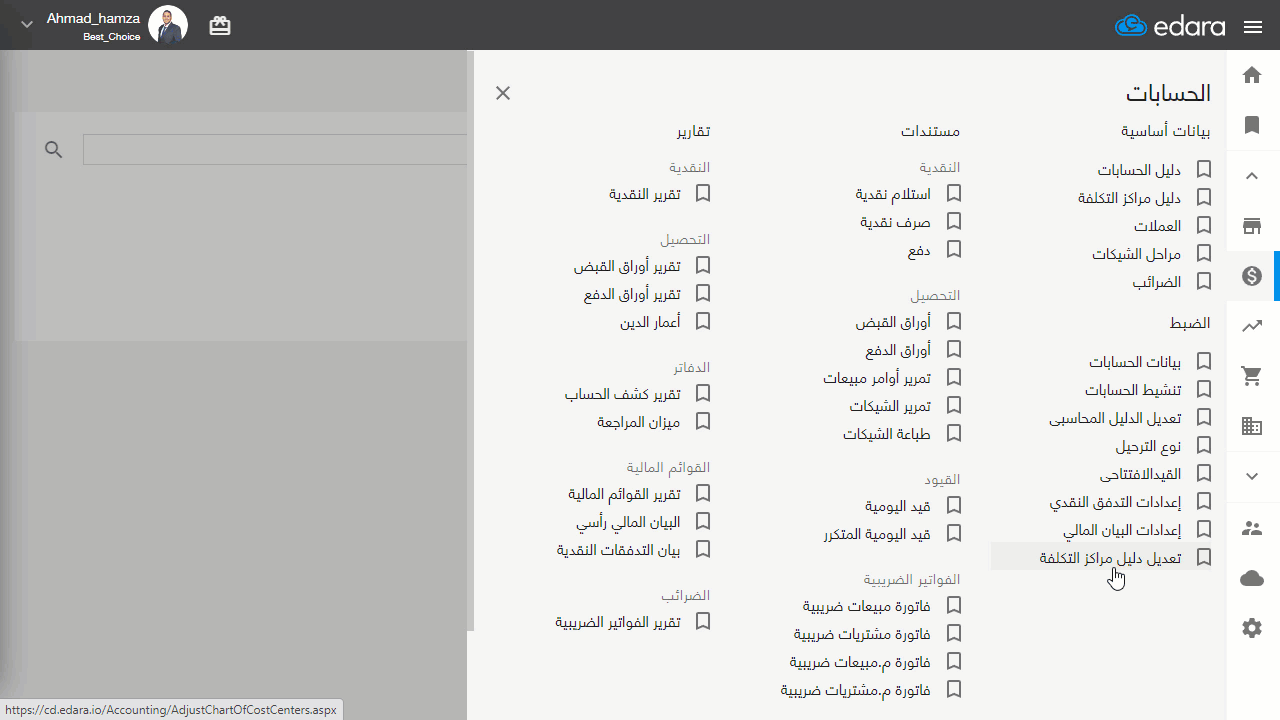
Task: Go to the Home sidebar icon
Action: (x=1252, y=75)
